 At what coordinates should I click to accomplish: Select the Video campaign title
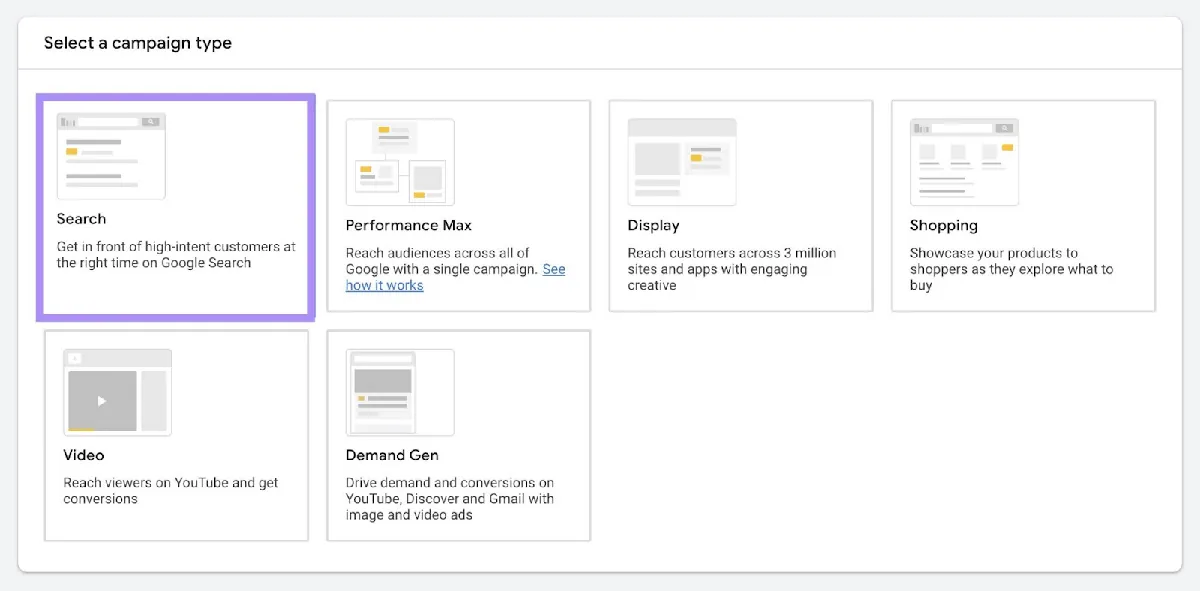point(84,455)
